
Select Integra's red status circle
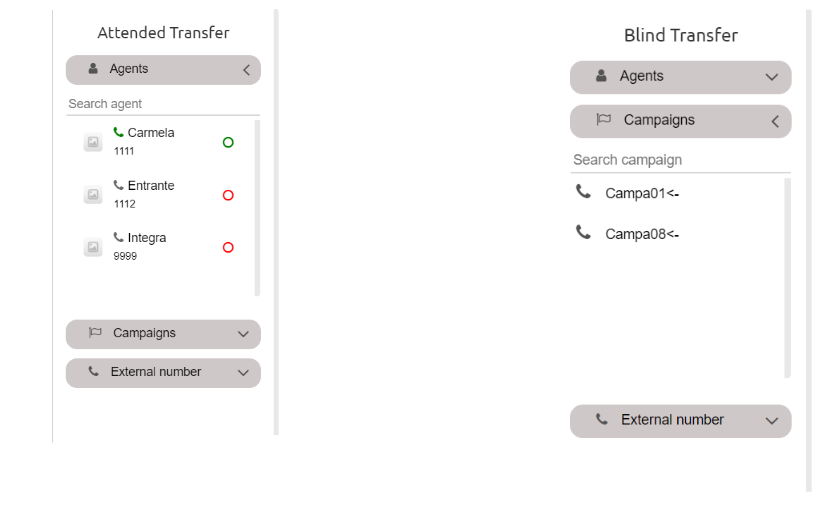228,247
